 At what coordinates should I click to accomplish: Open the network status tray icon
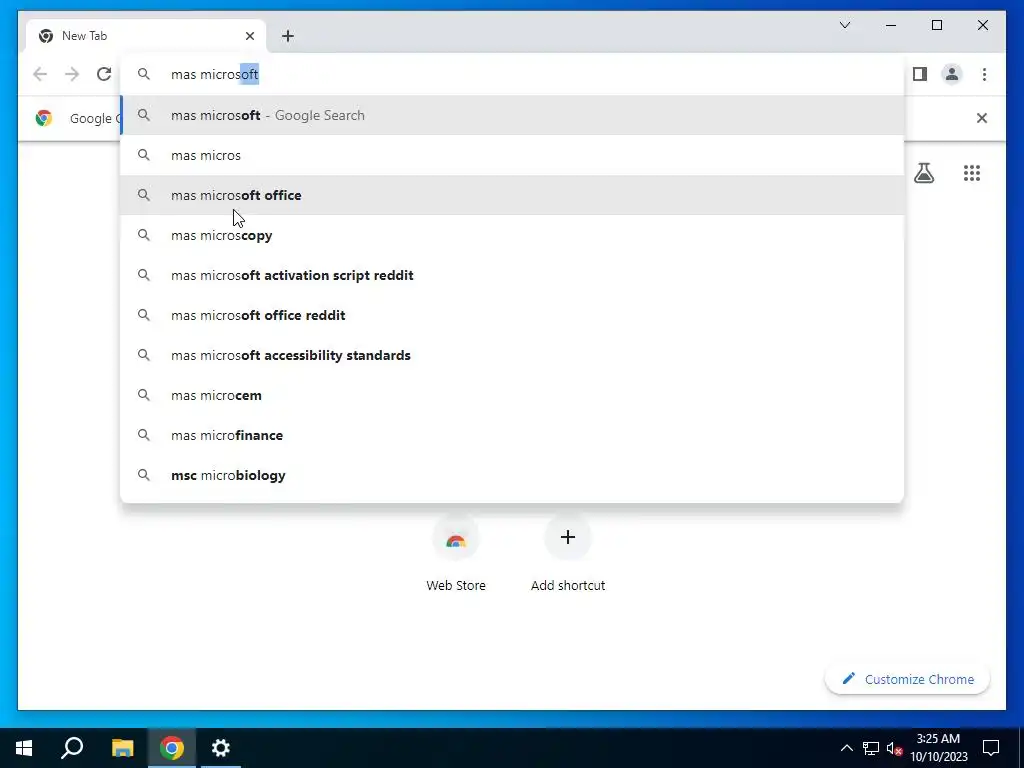(x=871, y=748)
